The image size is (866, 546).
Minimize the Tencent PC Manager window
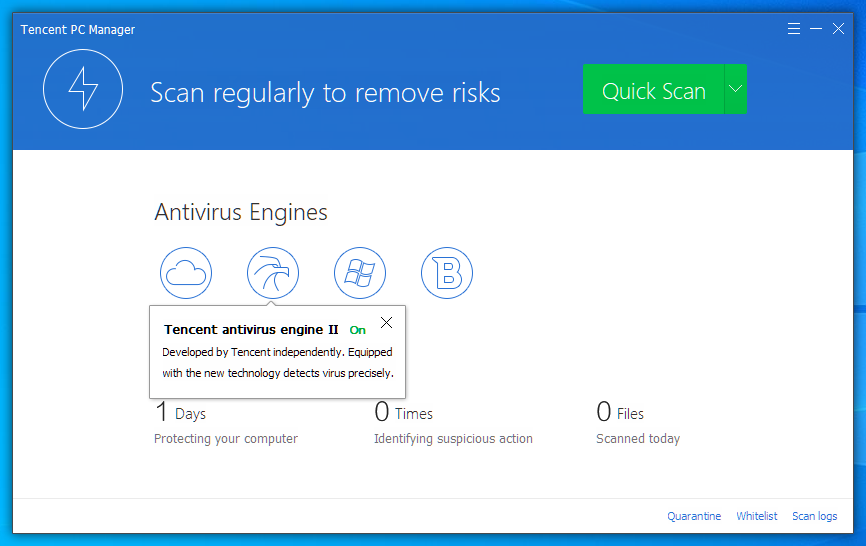click(816, 29)
